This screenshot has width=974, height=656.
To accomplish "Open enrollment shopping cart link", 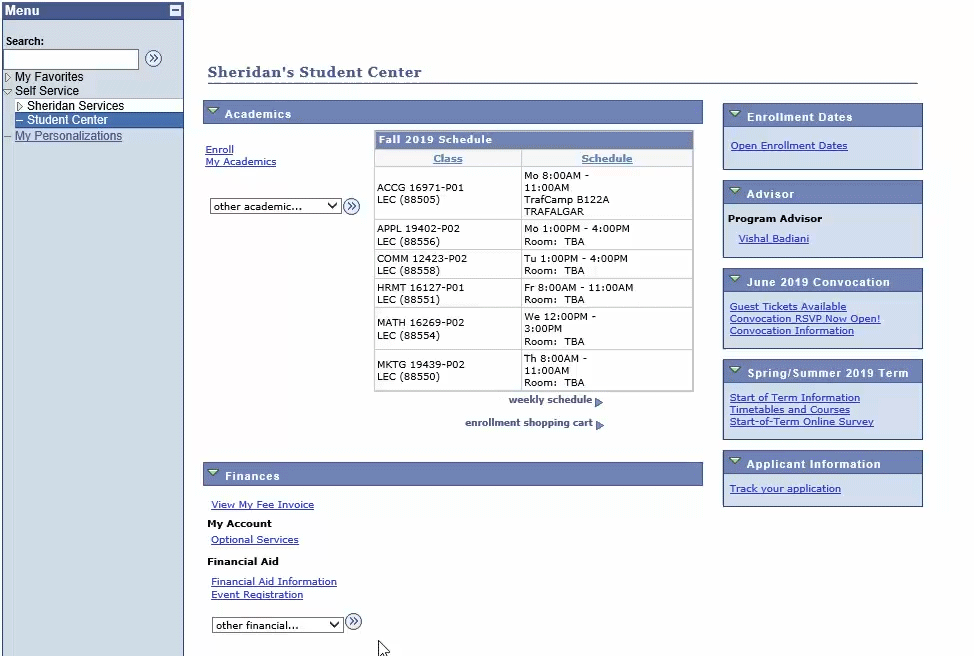I will click(x=529, y=422).
